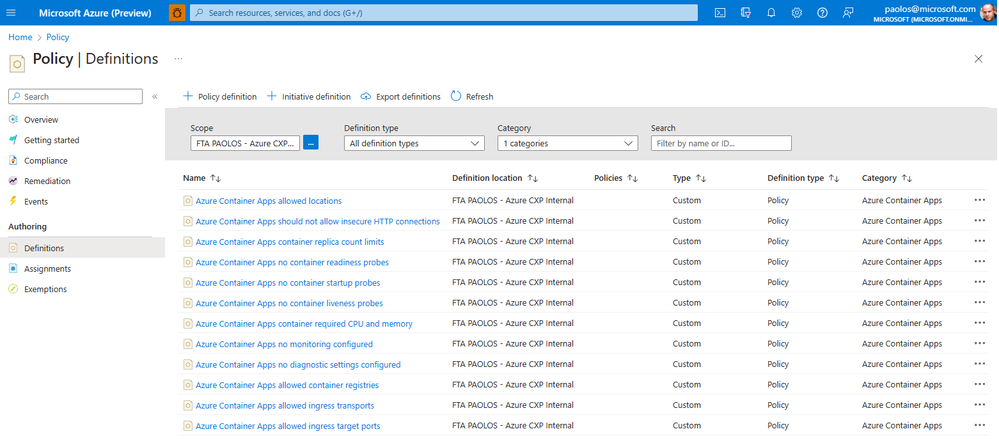Expand the Category dropdown
This screenshot has width=999, height=441.
point(568,143)
